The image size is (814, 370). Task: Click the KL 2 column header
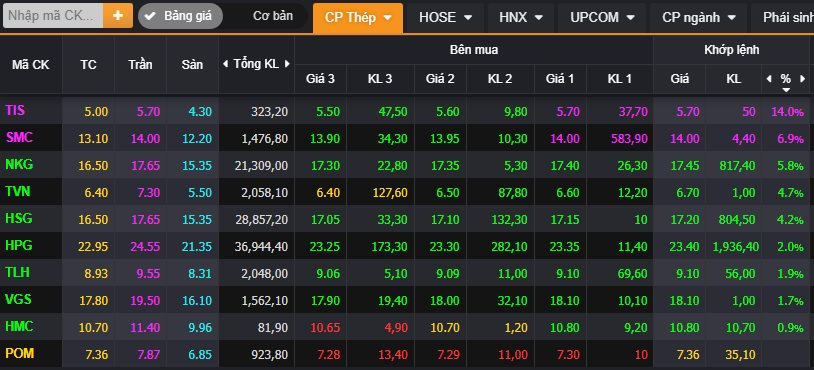pyautogui.click(x=500, y=79)
